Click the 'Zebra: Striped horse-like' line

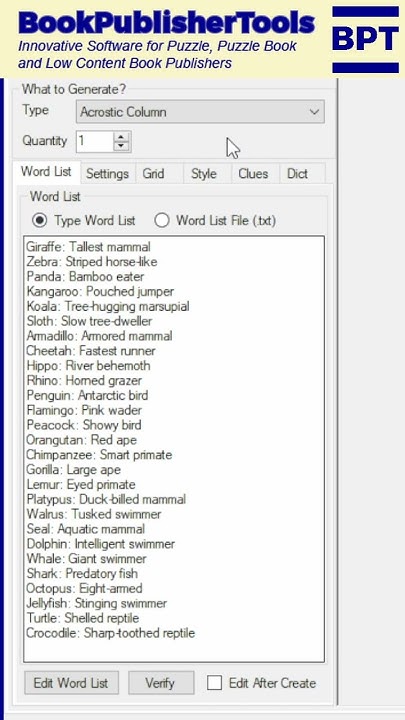tap(91, 262)
